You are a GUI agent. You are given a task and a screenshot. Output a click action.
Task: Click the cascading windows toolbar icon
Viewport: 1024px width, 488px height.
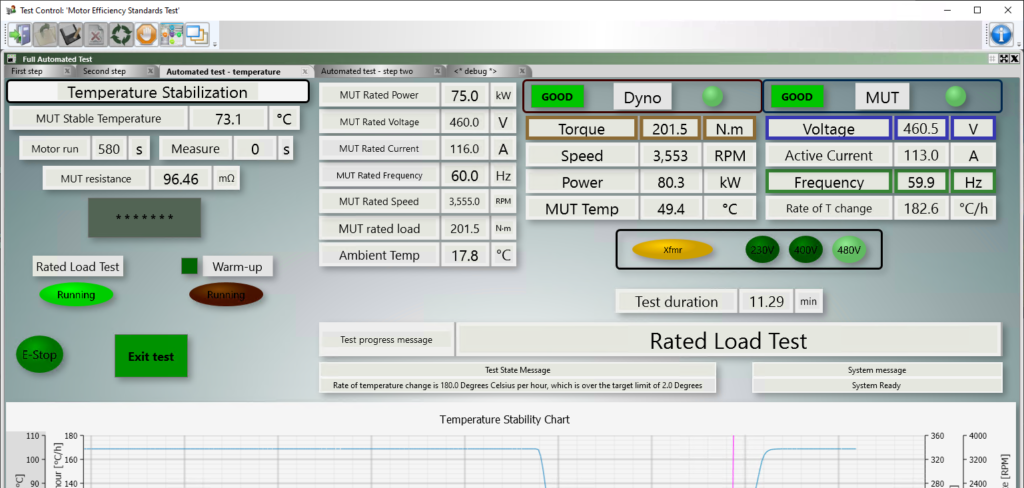click(196, 34)
